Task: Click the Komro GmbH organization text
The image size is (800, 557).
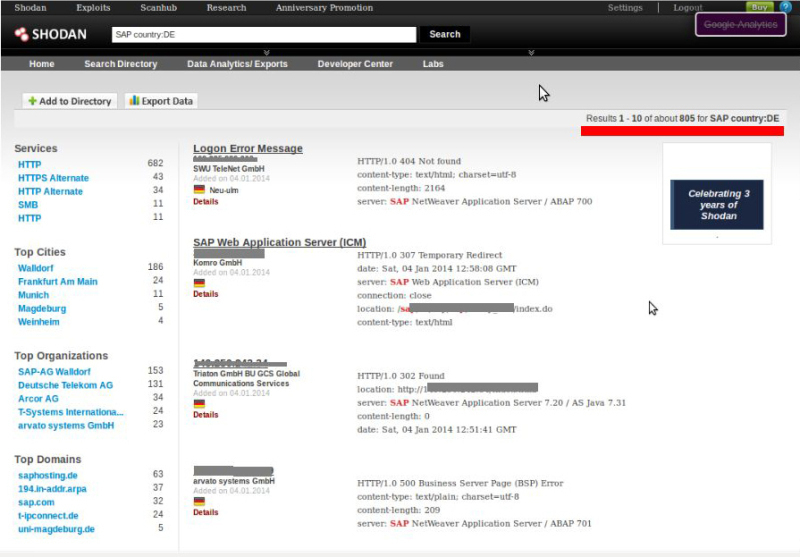Action: coord(217,263)
